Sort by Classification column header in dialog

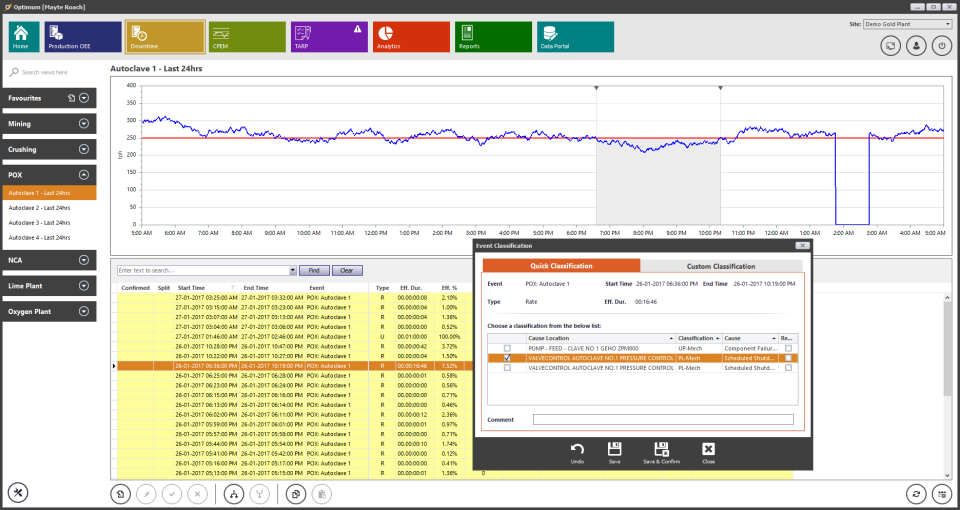click(x=699, y=338)
